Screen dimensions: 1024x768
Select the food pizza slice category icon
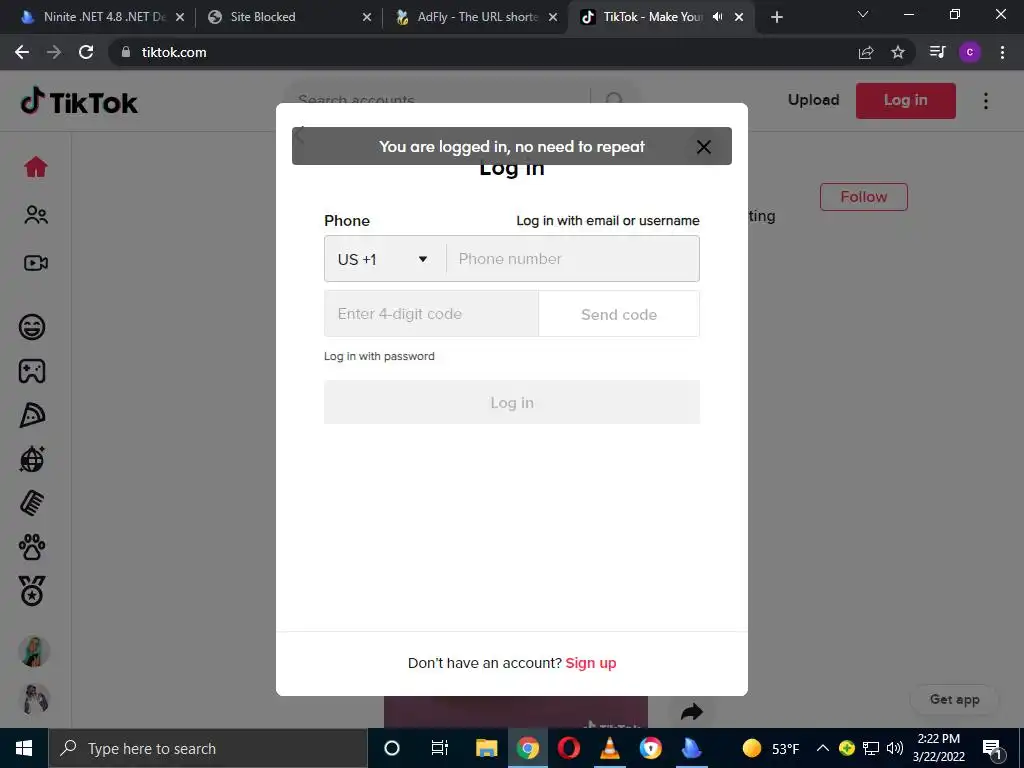tap(32, 415)
